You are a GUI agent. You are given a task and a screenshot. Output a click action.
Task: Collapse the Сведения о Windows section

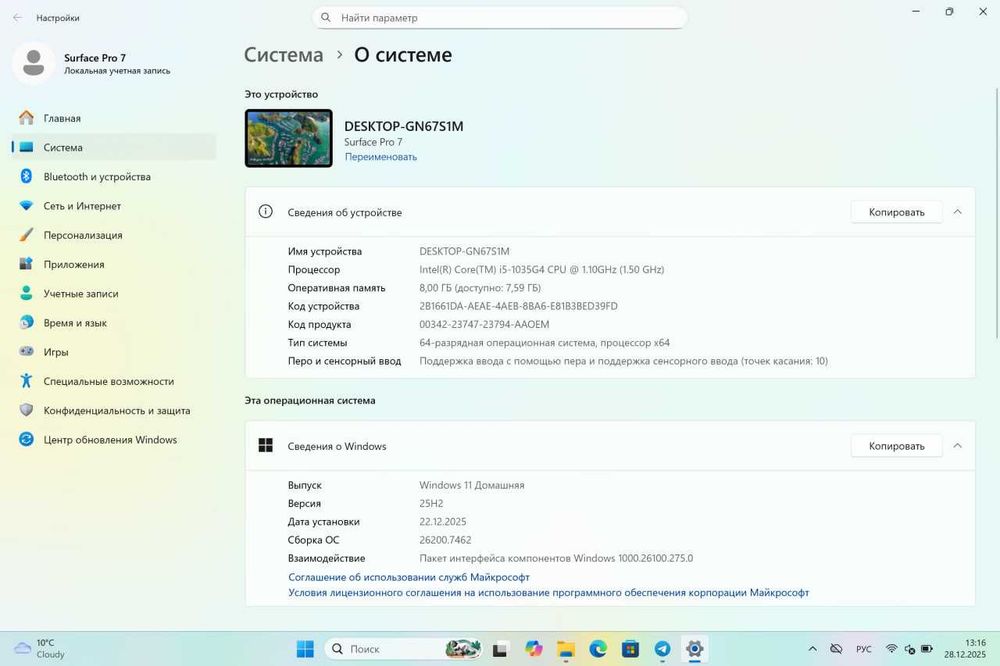coord(957,445)
